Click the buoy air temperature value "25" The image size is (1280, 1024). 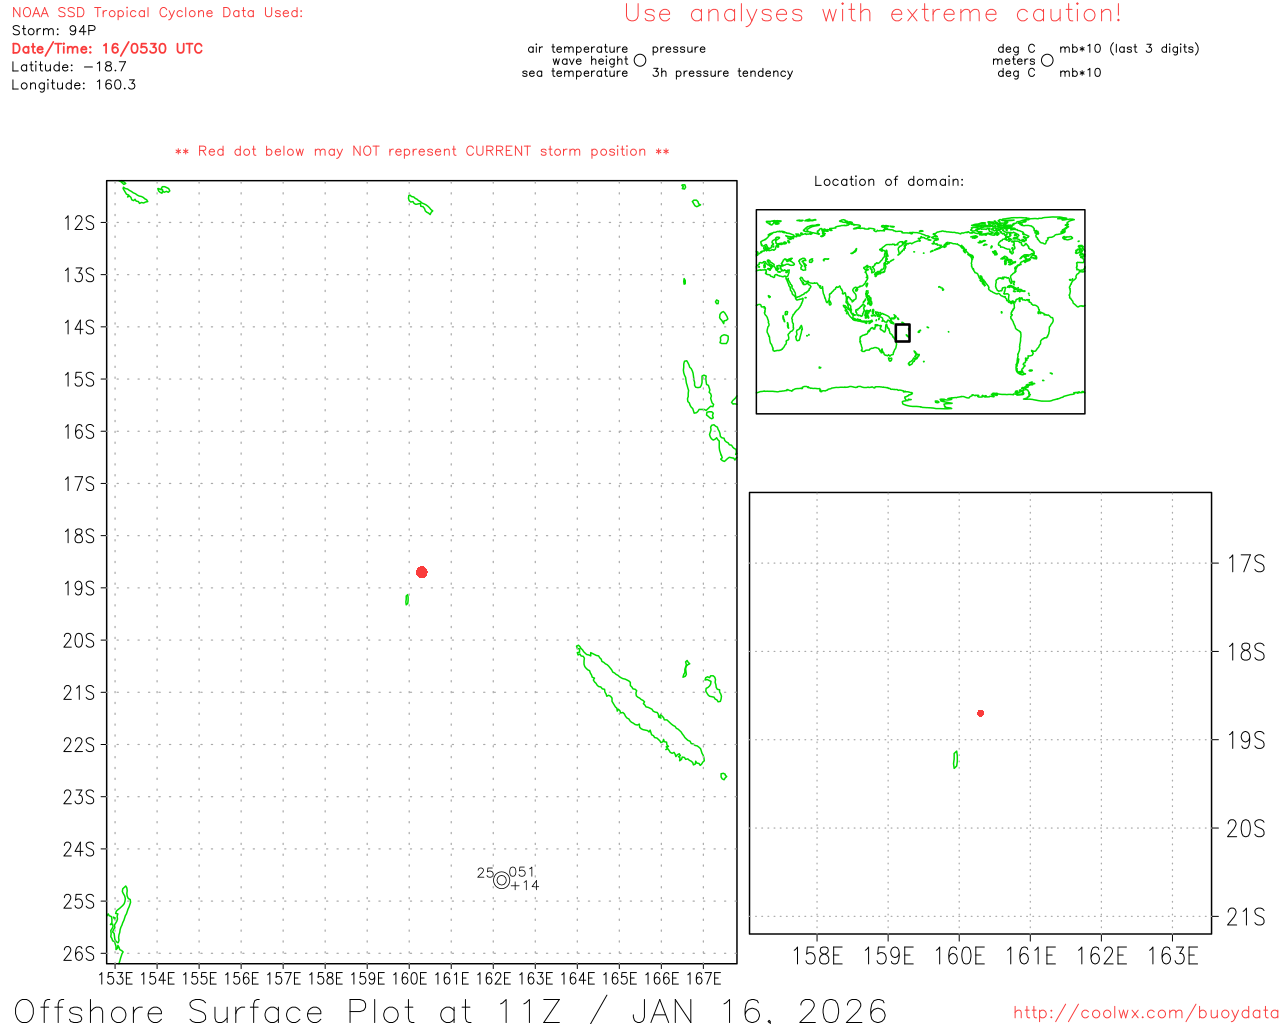tap(485, 873)
